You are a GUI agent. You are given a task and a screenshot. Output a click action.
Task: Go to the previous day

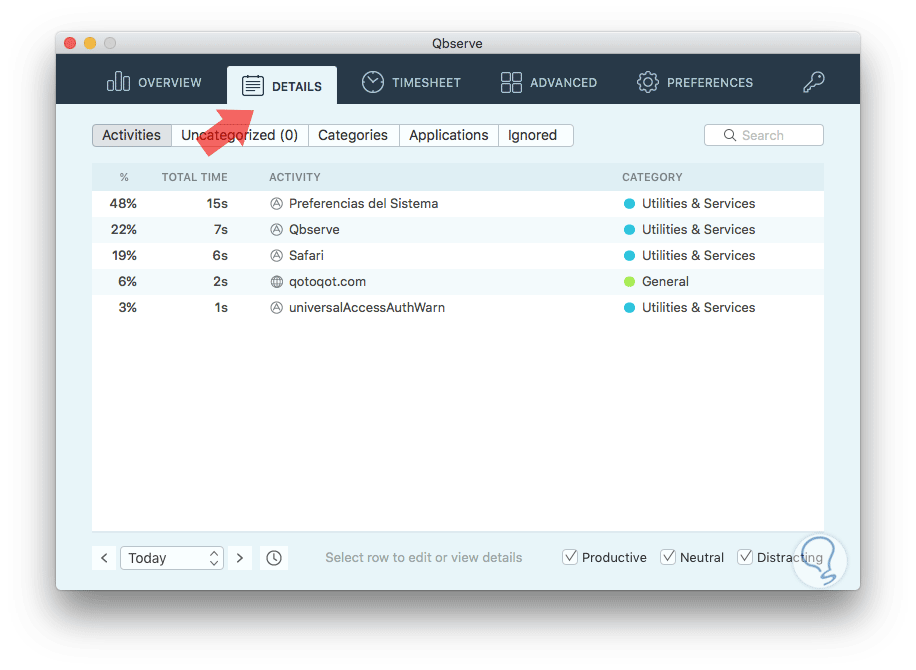point(104,558)
